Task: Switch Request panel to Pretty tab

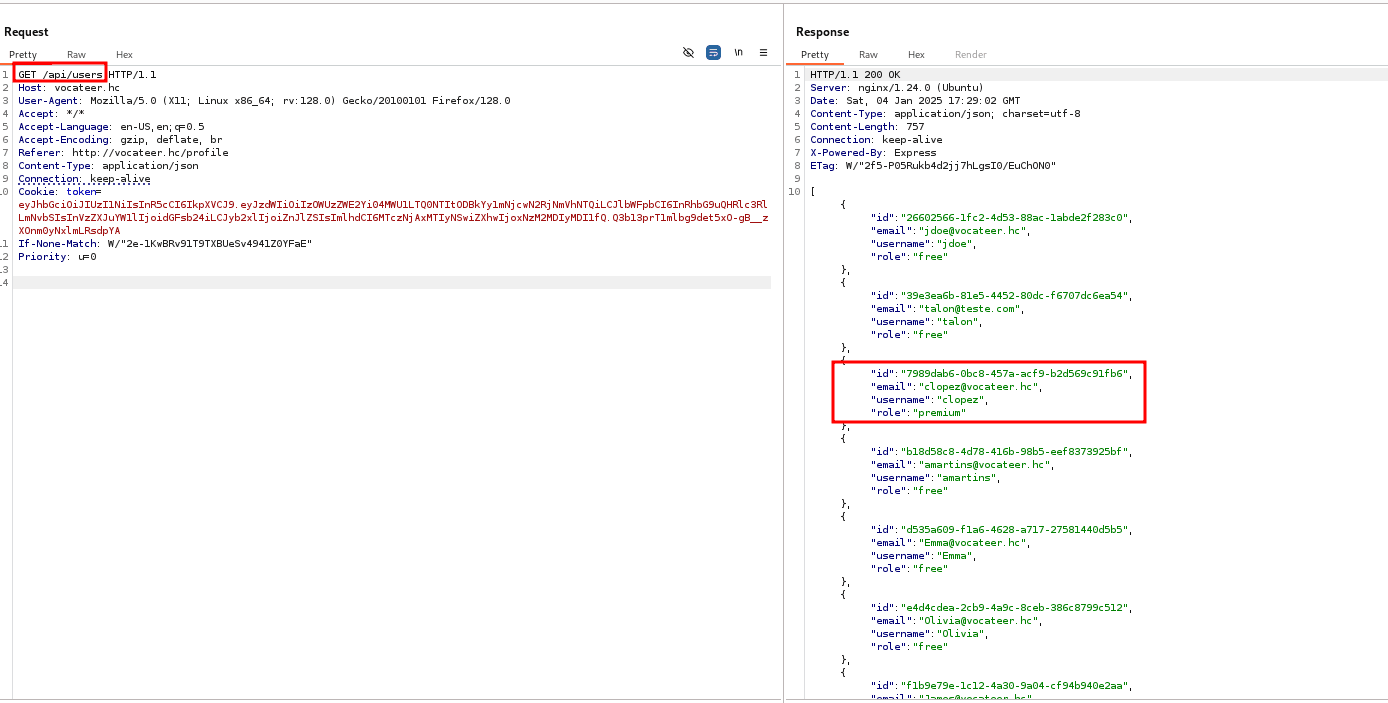Action: [23, 55]
